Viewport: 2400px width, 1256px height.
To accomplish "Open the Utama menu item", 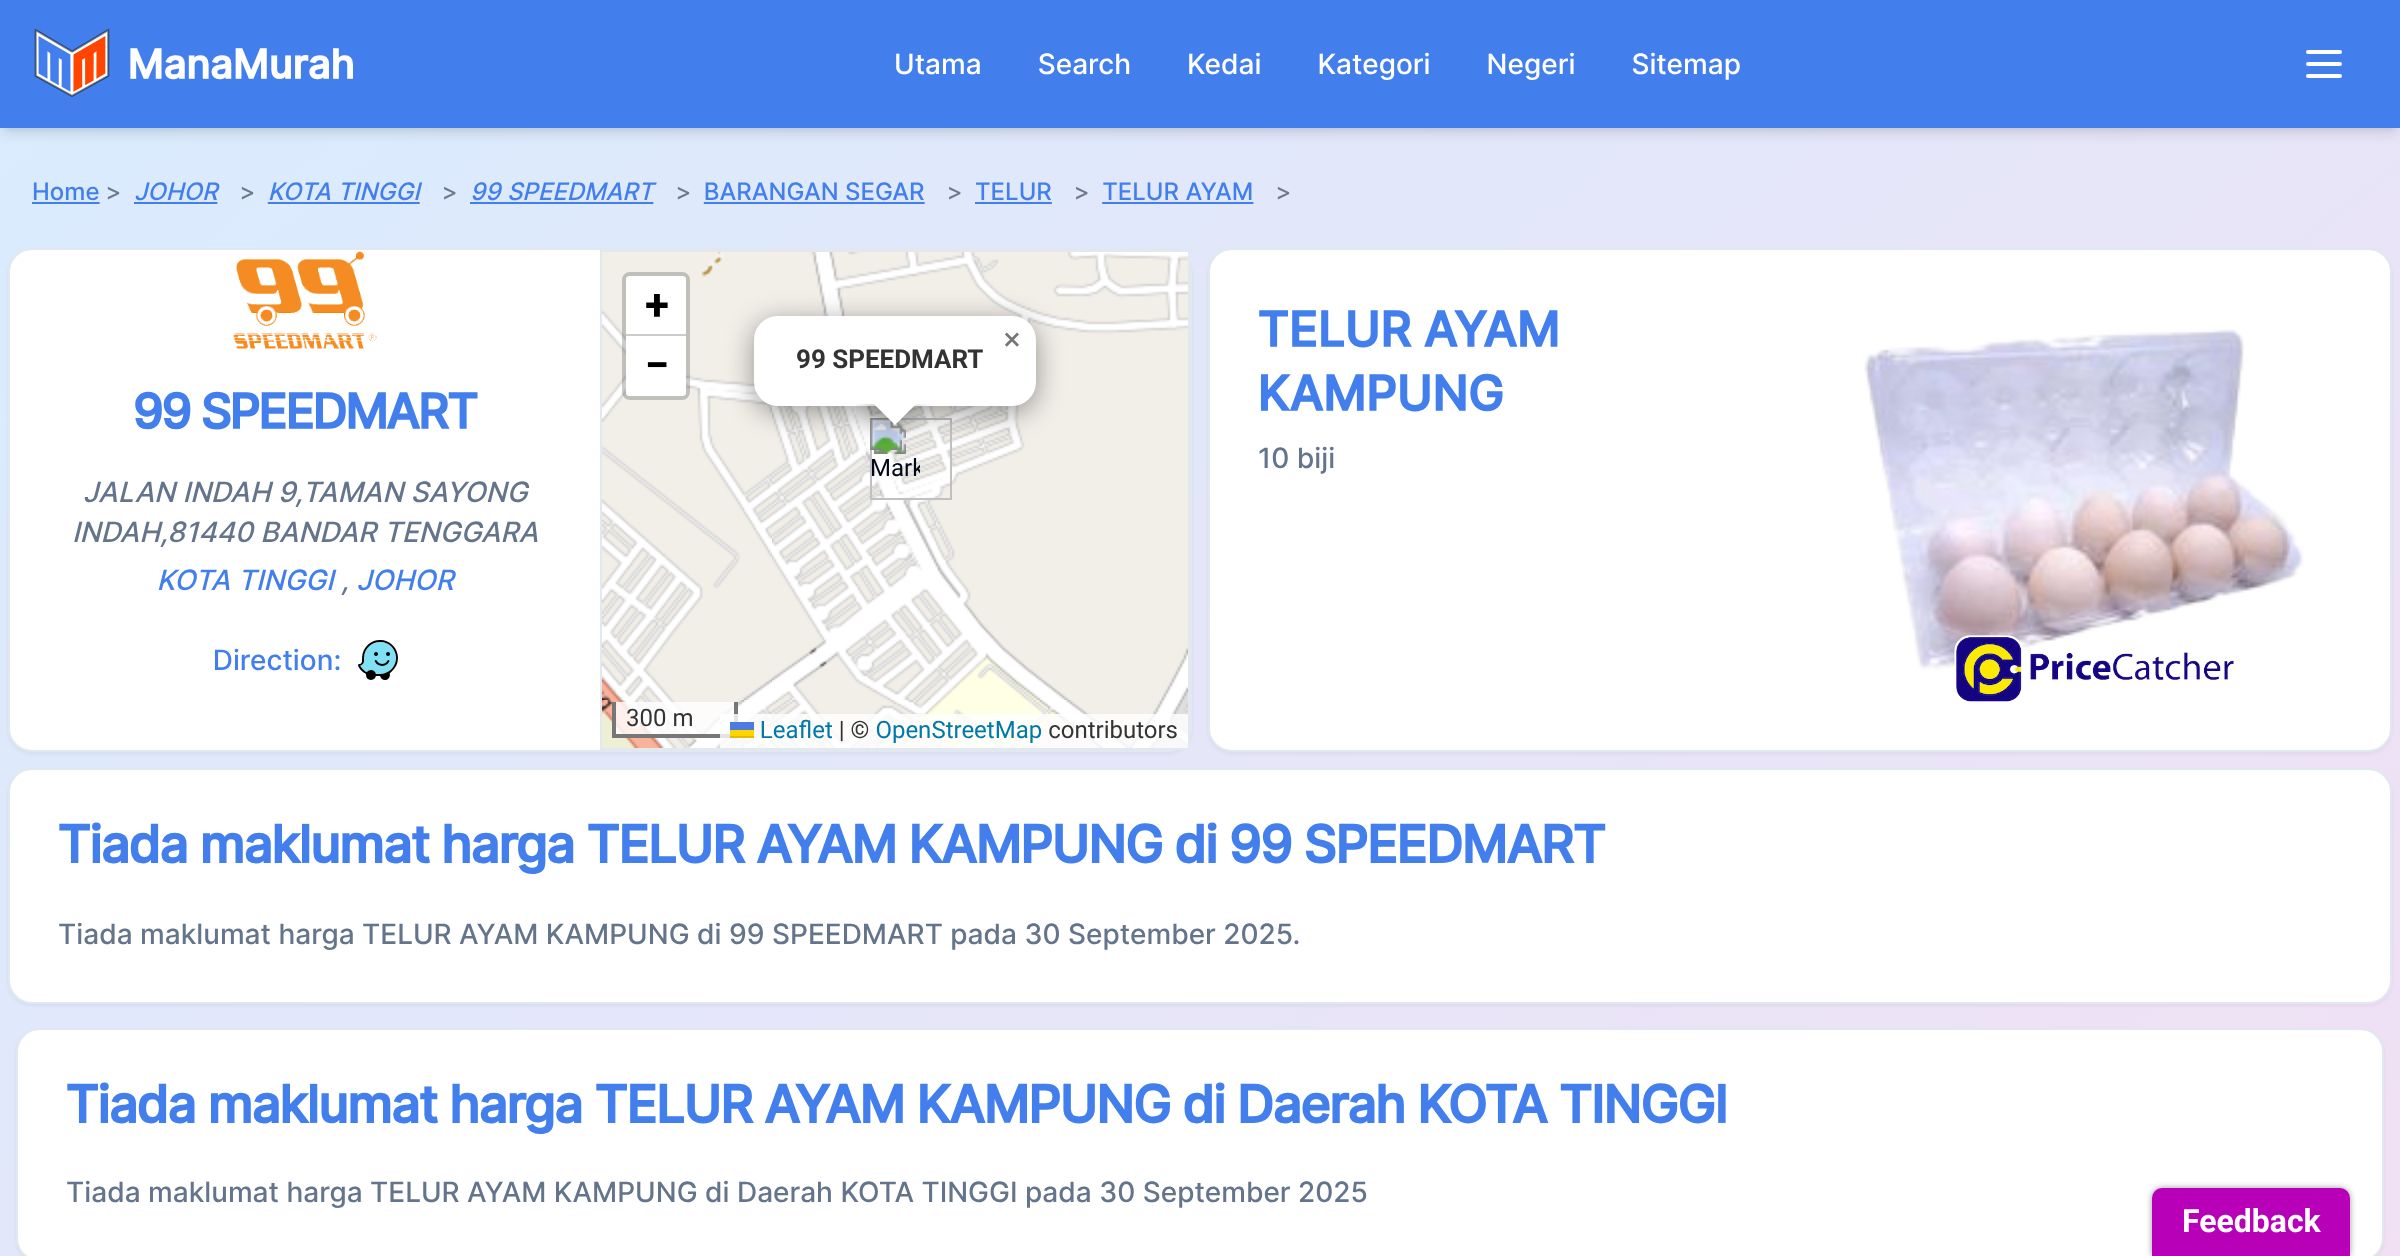I will click(x=937, y=64).
